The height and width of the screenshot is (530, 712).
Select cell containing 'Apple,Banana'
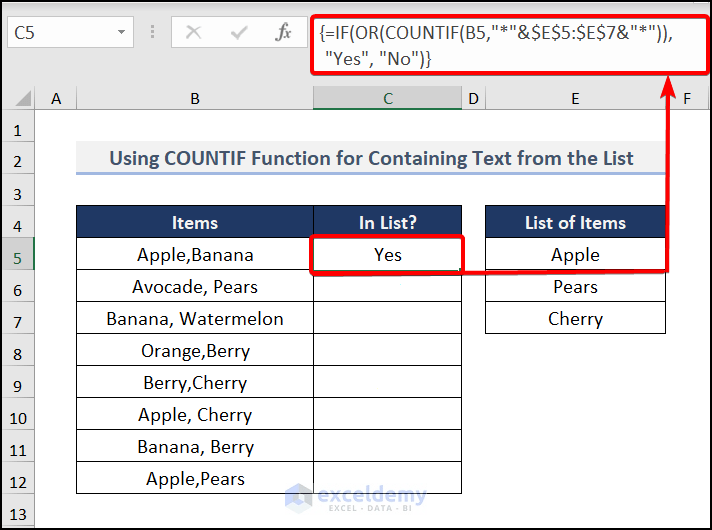click(195, 254)
